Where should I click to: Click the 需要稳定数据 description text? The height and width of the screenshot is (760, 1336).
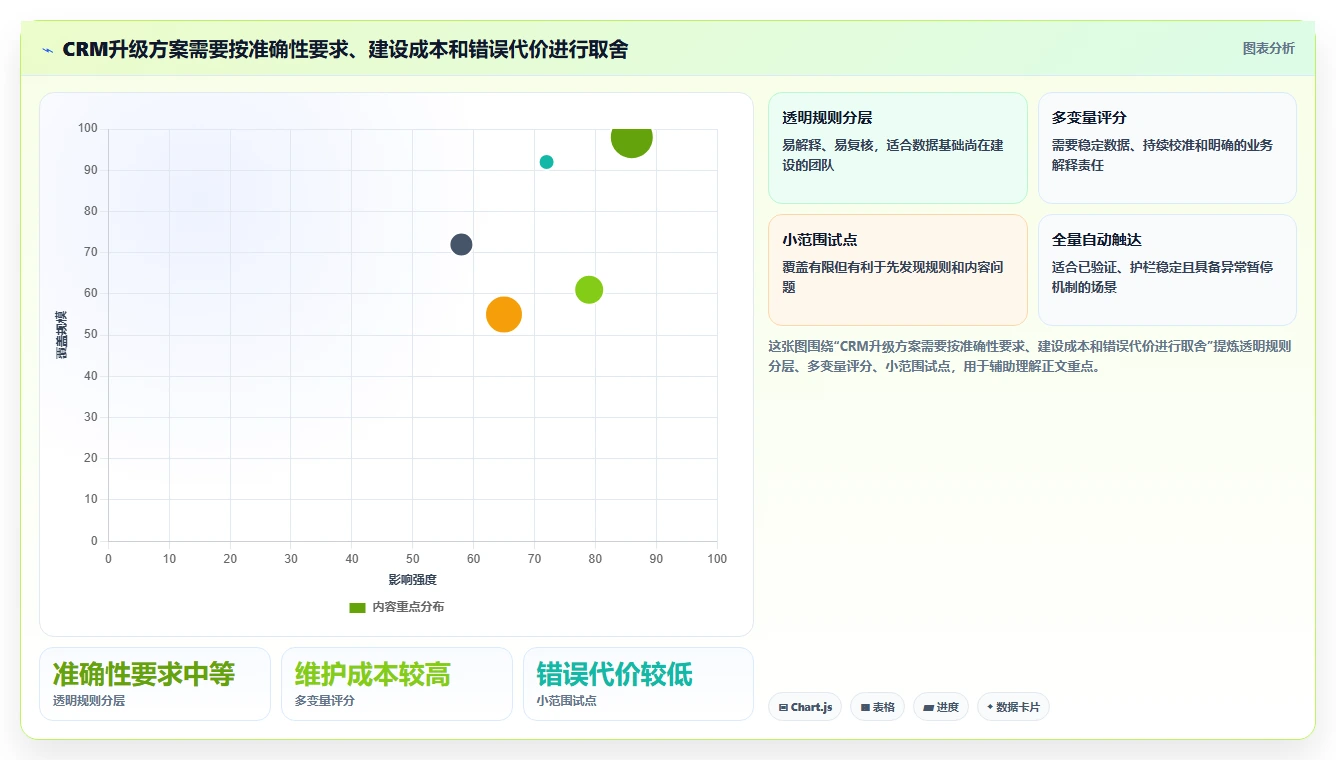[x=1163, y=155]
